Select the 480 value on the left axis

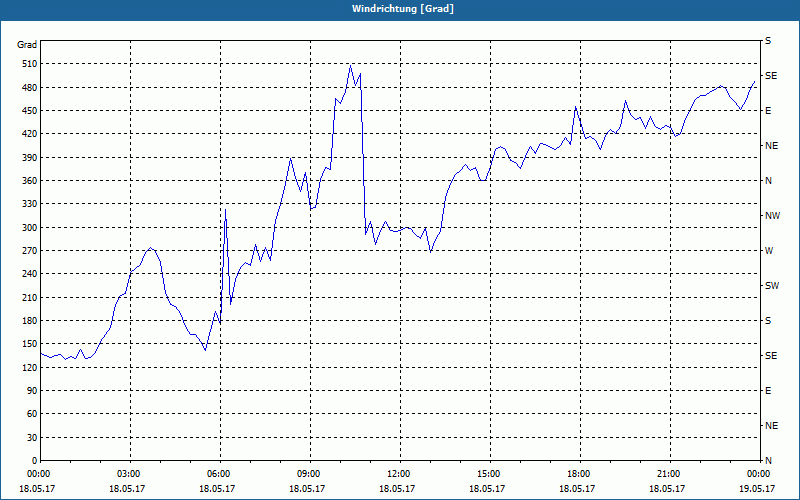point(30,88)
